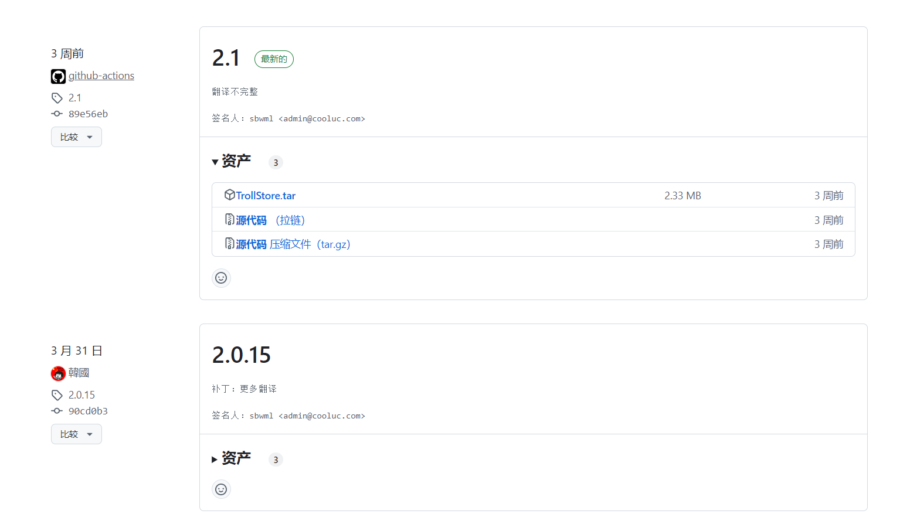The image size is (900, 524).
Task: Click the archive icon for the tar.gz source
Action: [x=230, y=243]
